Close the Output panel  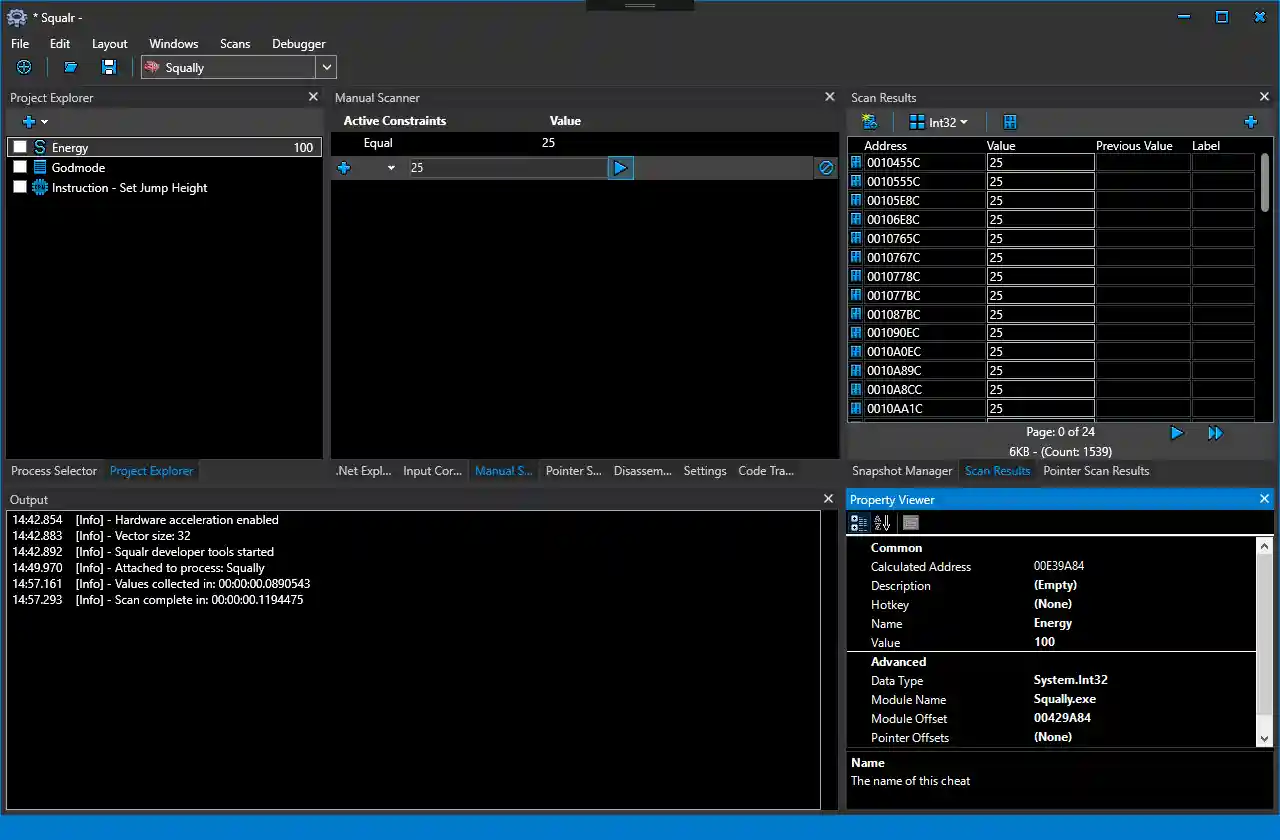pyautogui.click(x=828, y=499)
